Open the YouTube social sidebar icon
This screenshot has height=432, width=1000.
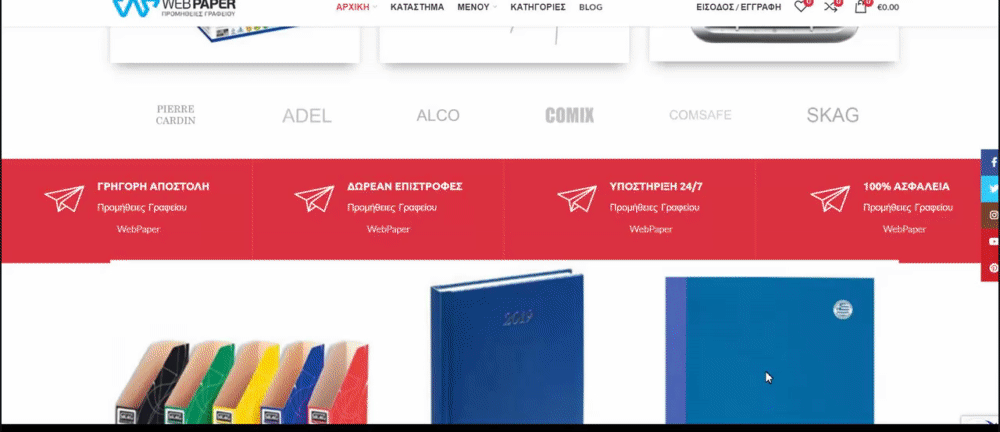(x=990, y=242)
